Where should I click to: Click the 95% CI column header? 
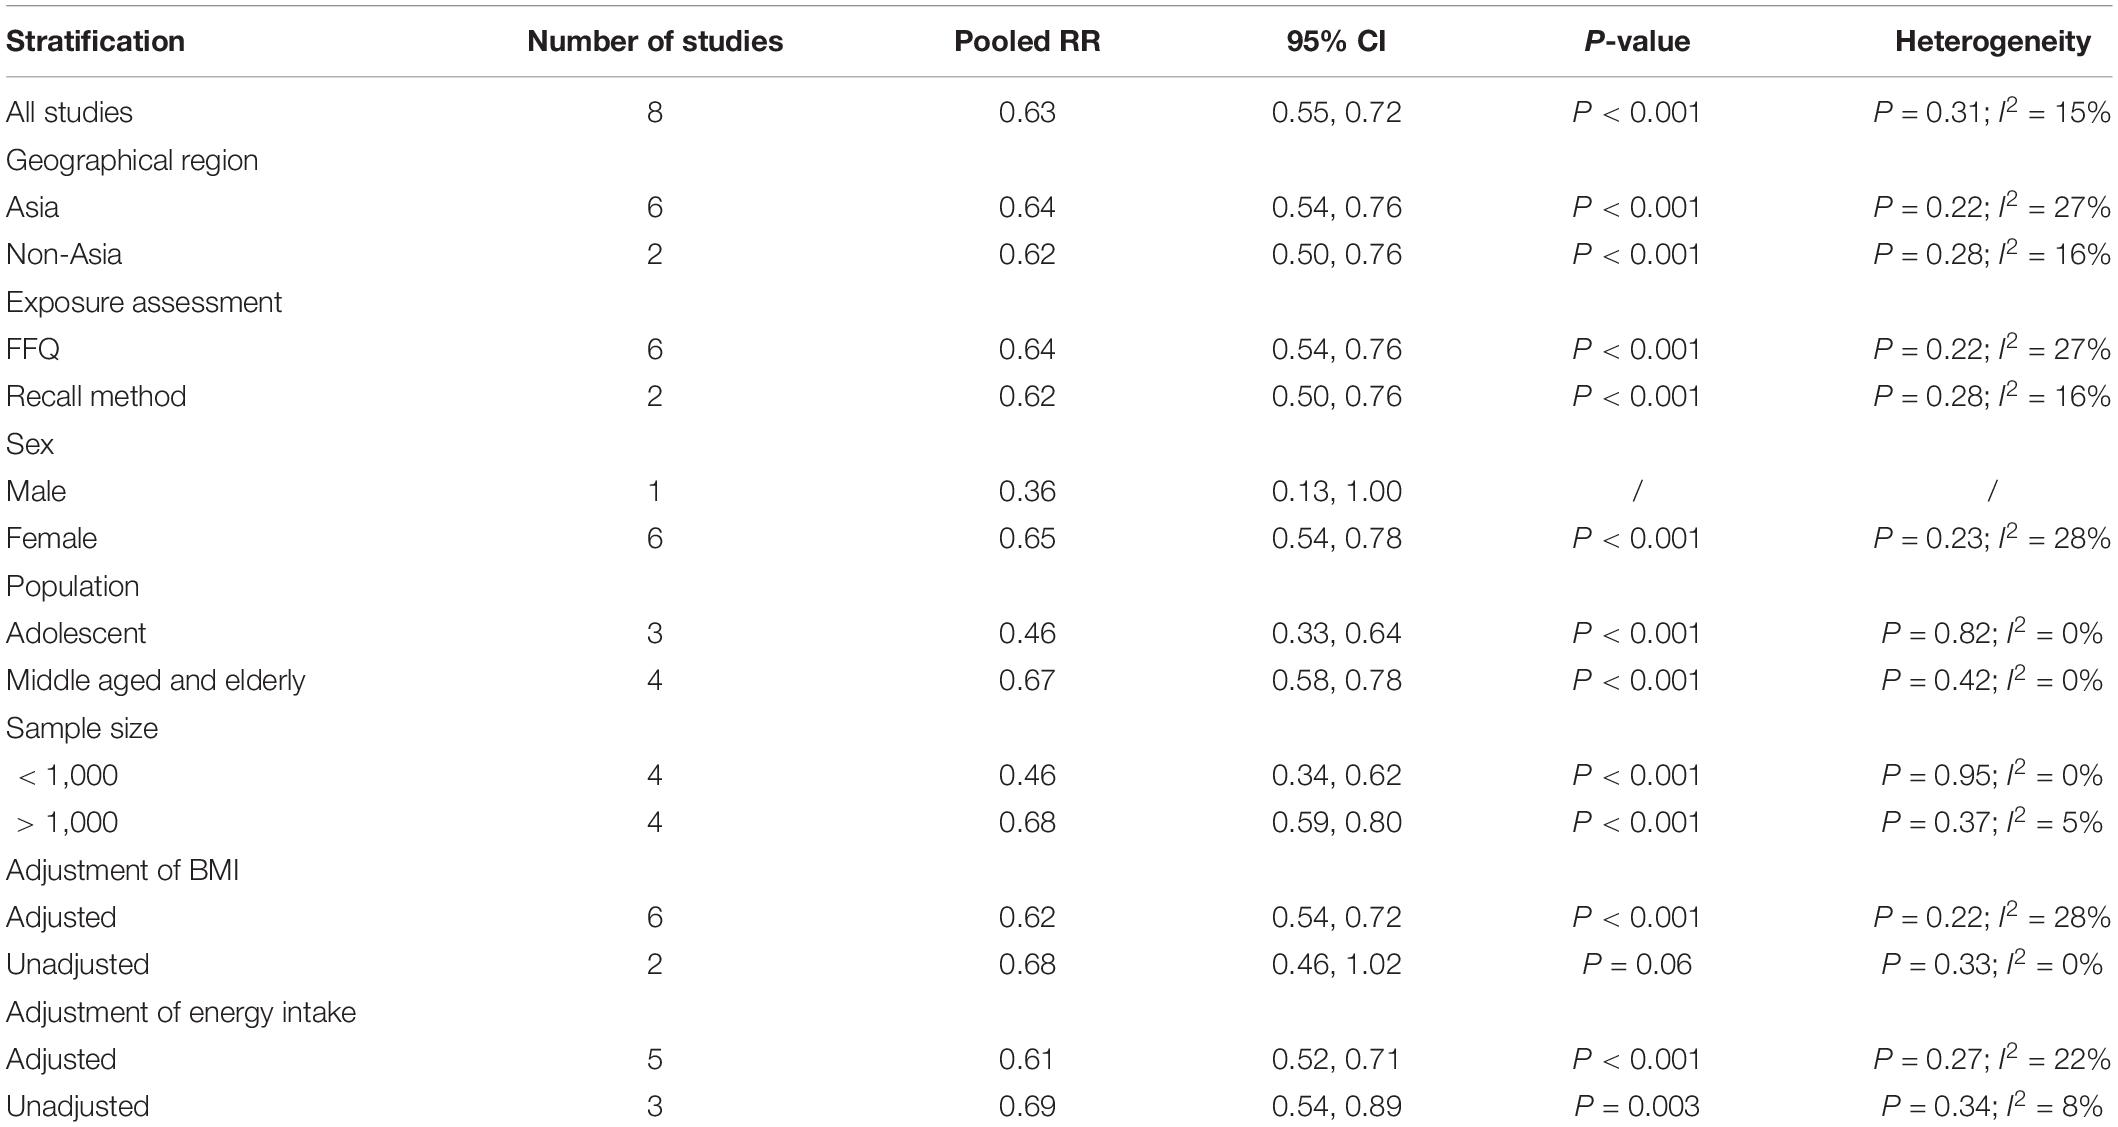click(x=1336, y=41)
